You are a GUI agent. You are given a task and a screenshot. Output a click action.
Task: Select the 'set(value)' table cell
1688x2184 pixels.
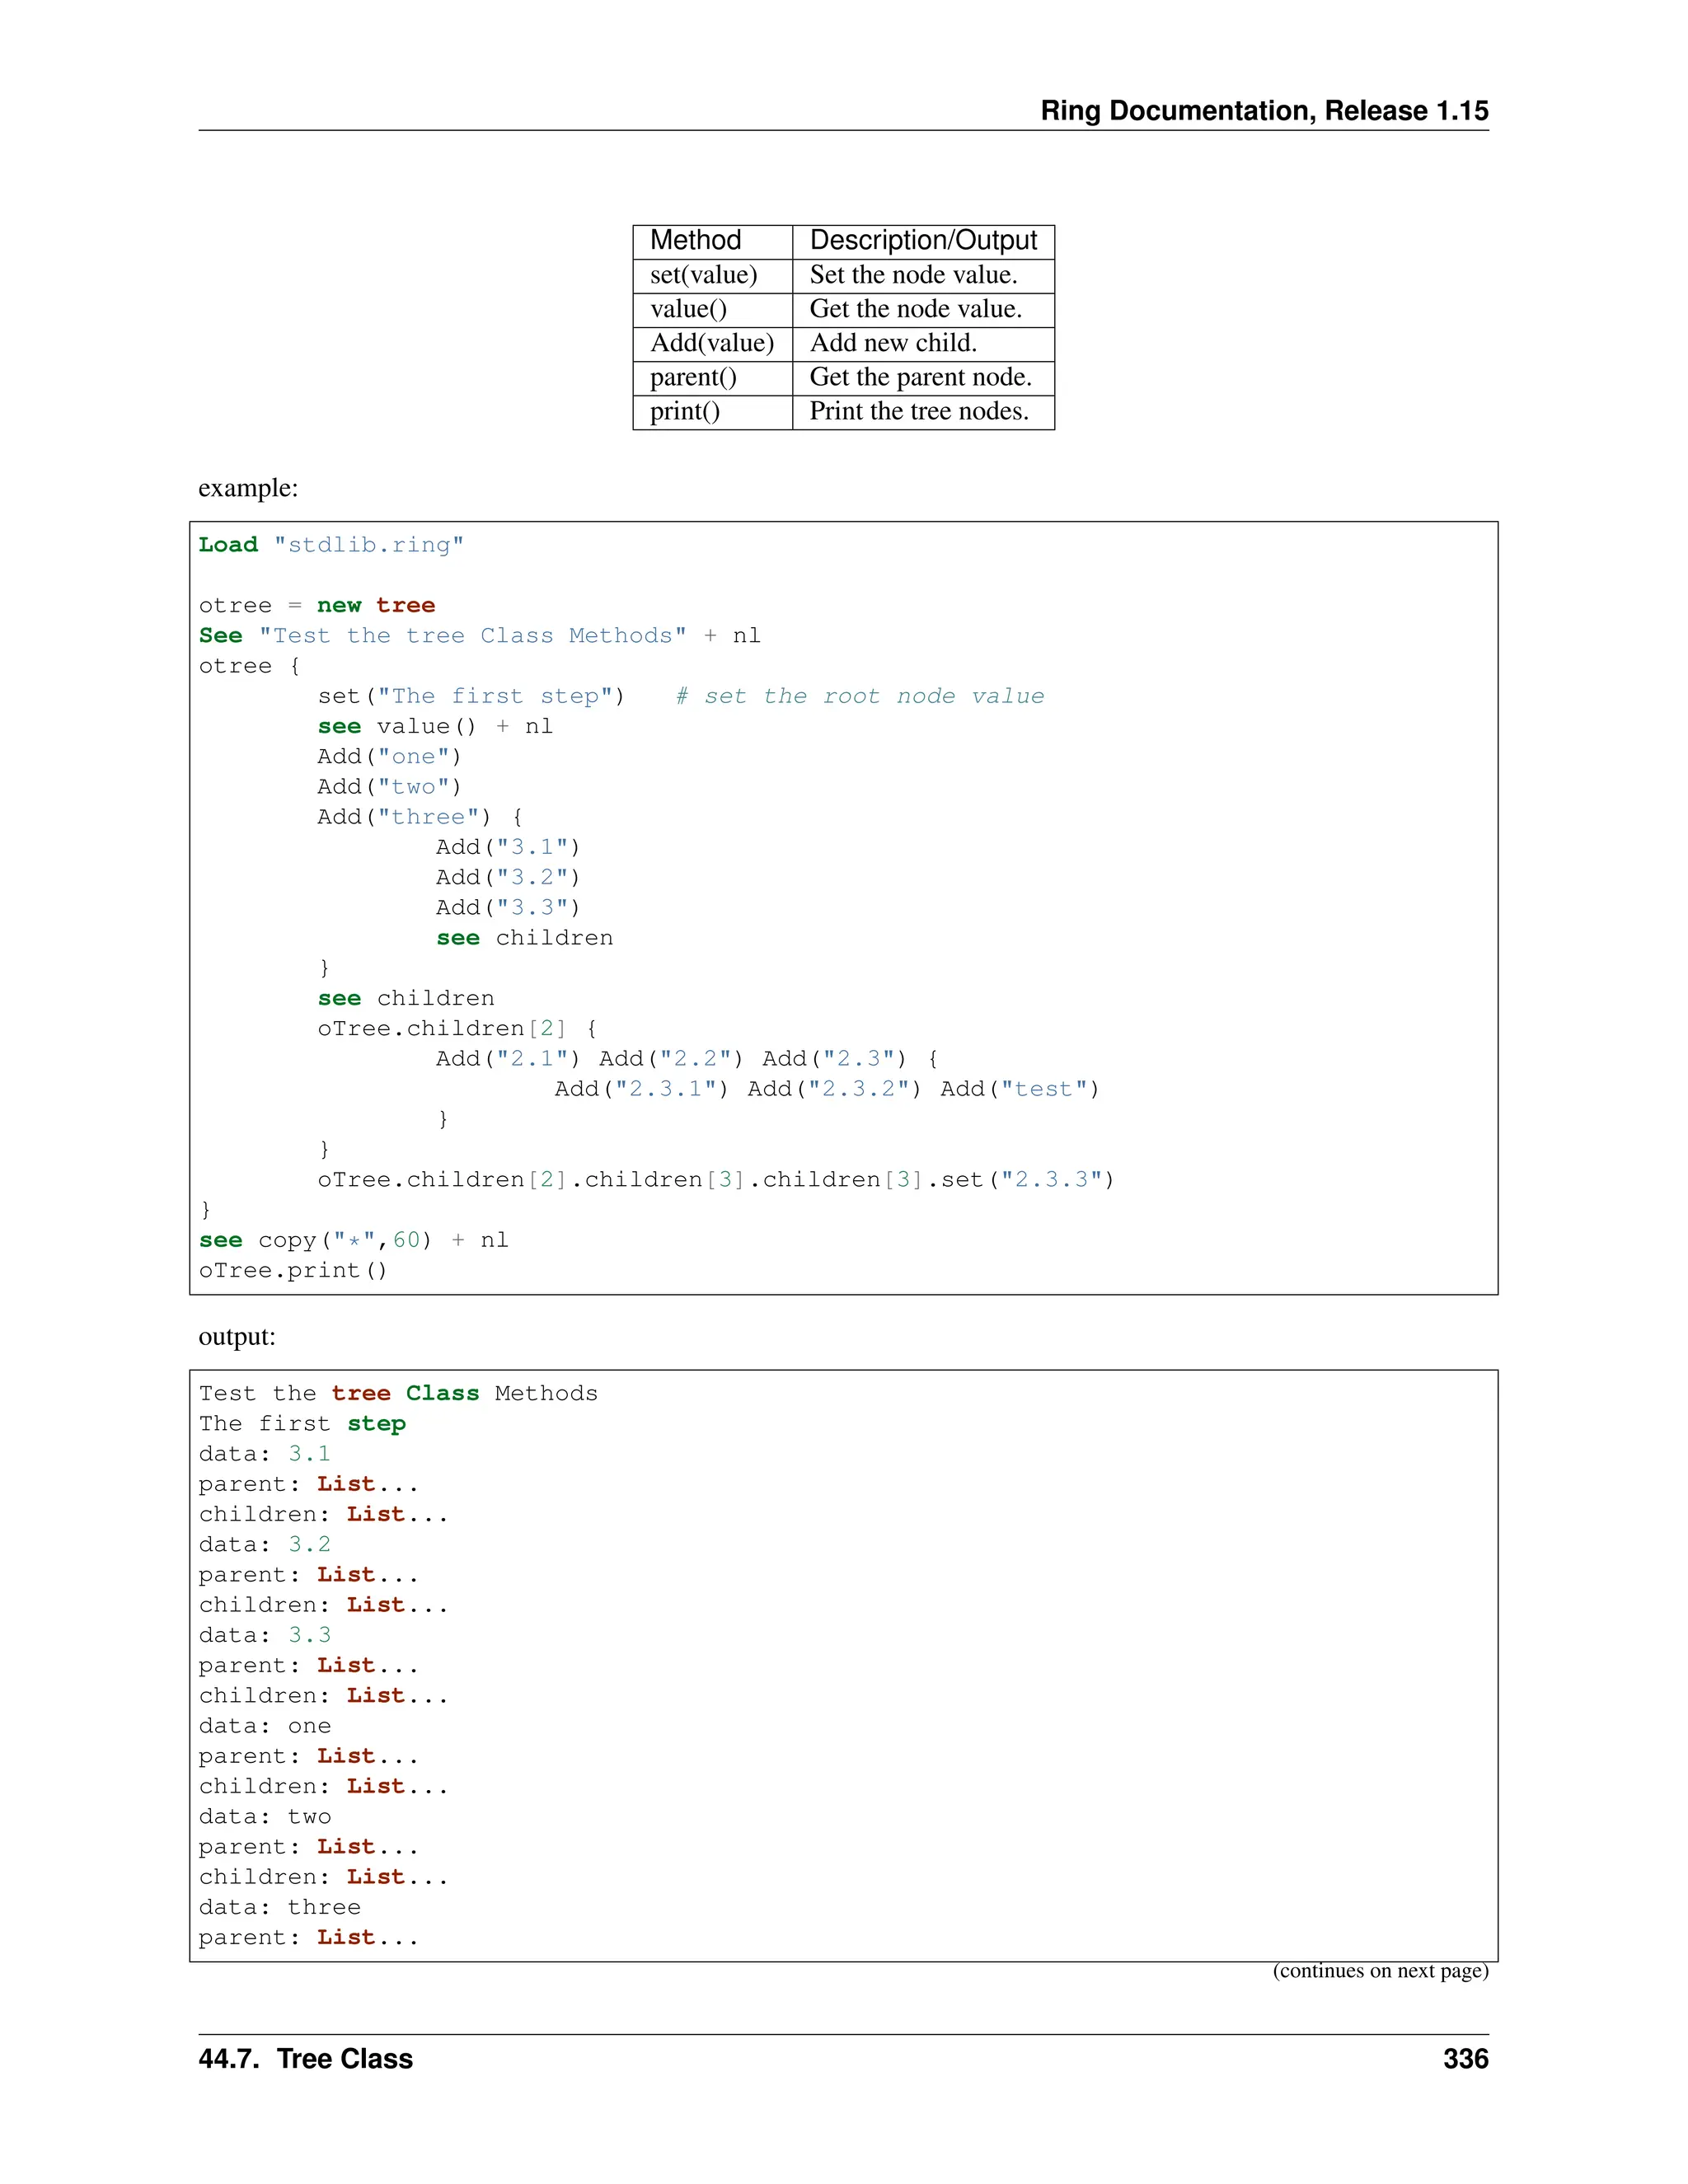click(703, 275)
